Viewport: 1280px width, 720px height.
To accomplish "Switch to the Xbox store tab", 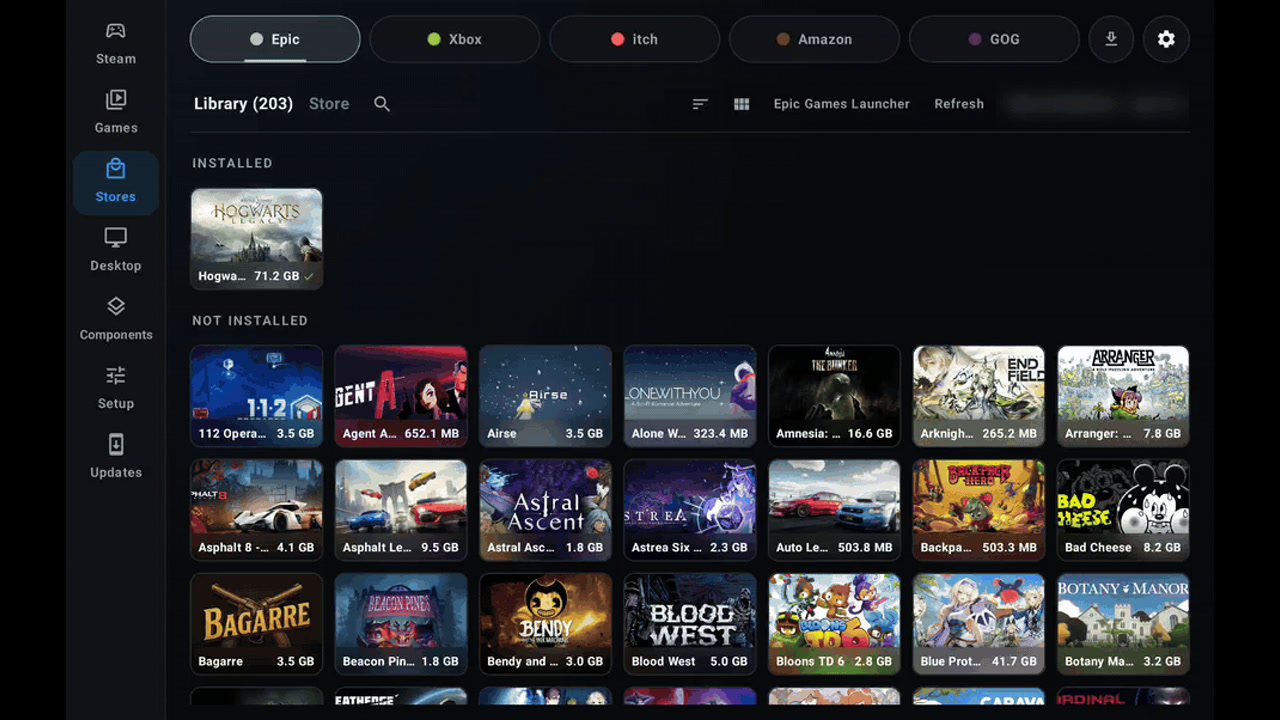I will [x=455, y=39].
